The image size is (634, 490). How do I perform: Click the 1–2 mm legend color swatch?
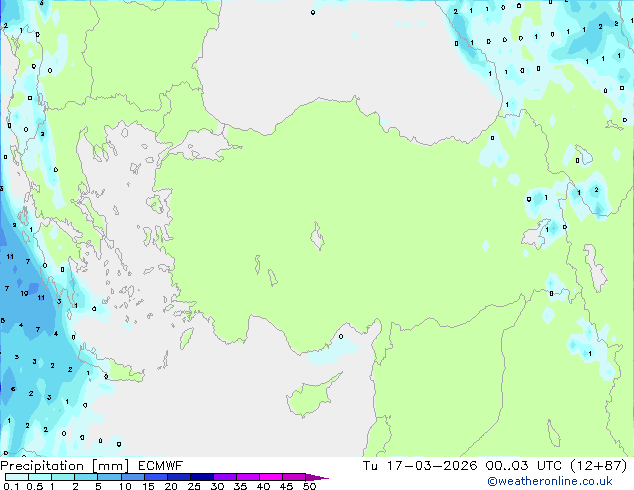coord(63,477)
